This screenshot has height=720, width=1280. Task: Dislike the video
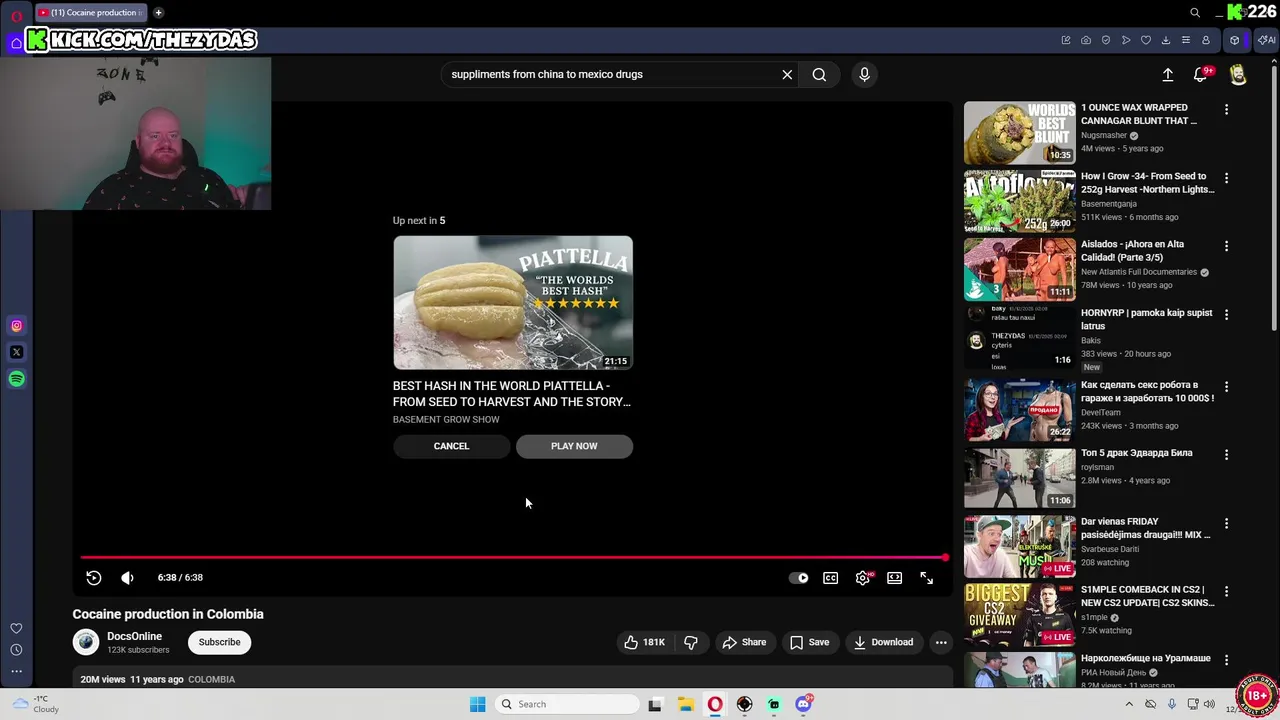click(x=691, y=642)
